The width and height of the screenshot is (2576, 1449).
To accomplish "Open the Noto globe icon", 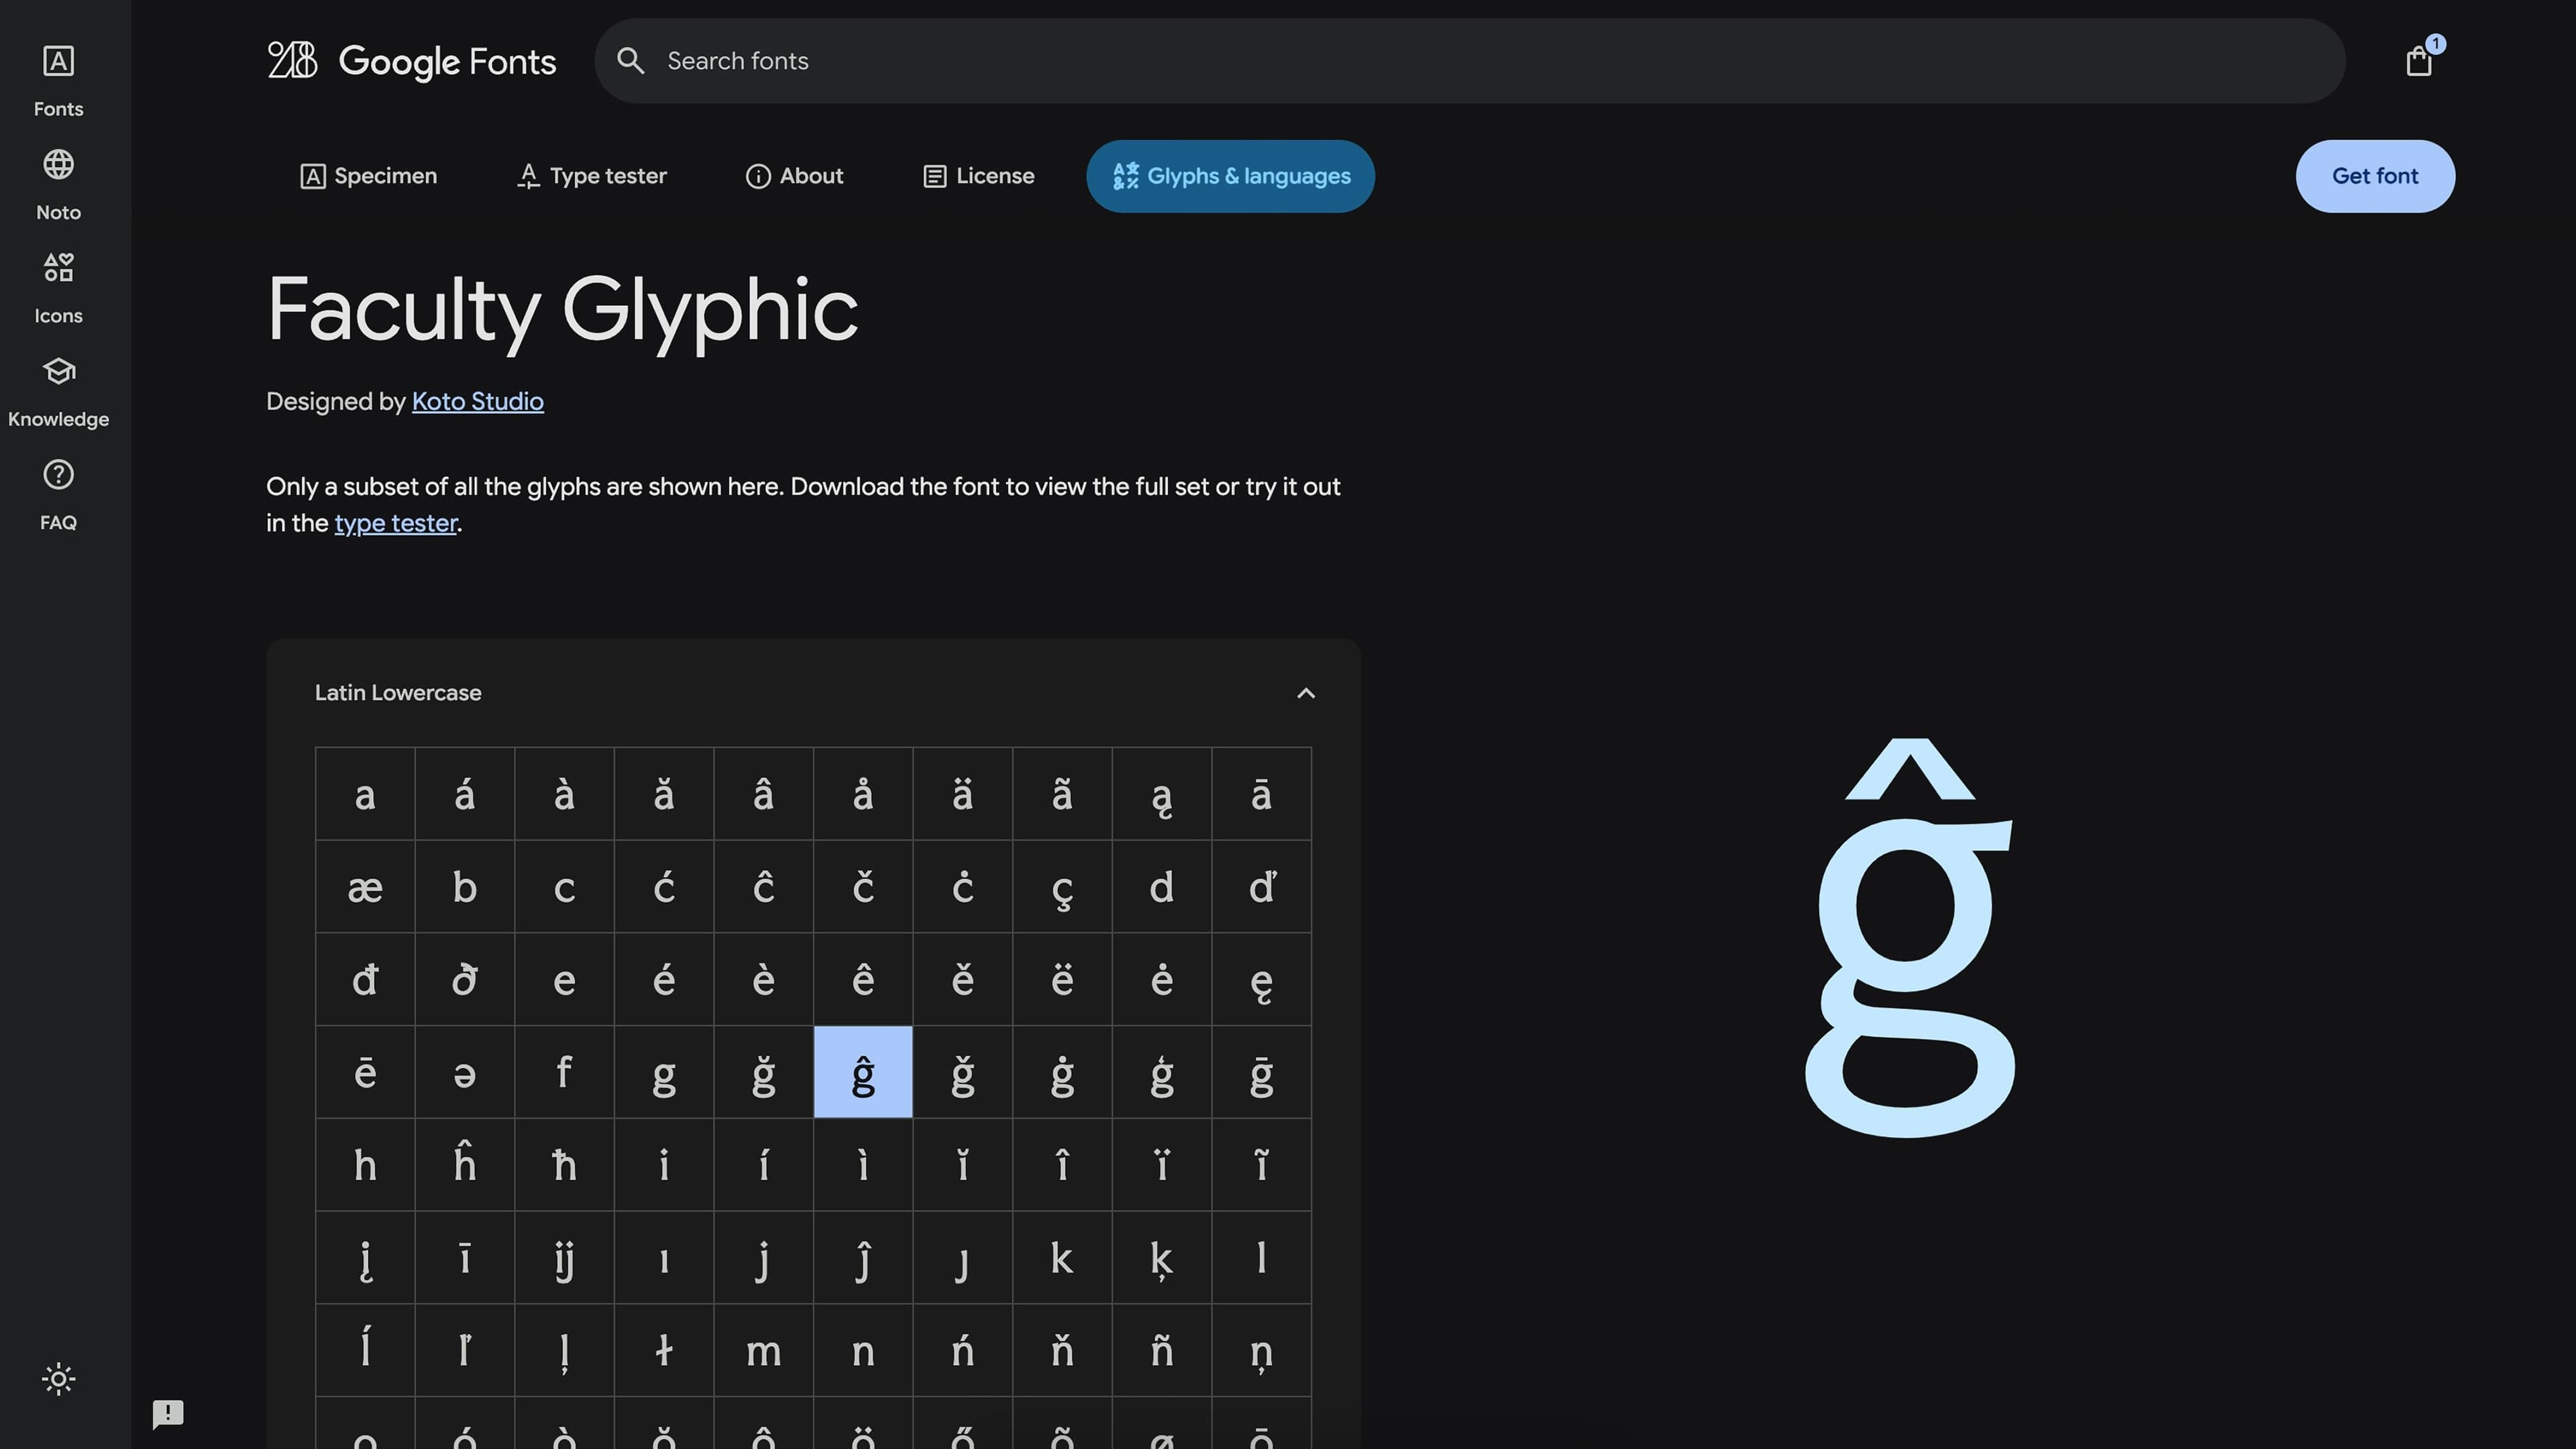I will pos(58,183).
